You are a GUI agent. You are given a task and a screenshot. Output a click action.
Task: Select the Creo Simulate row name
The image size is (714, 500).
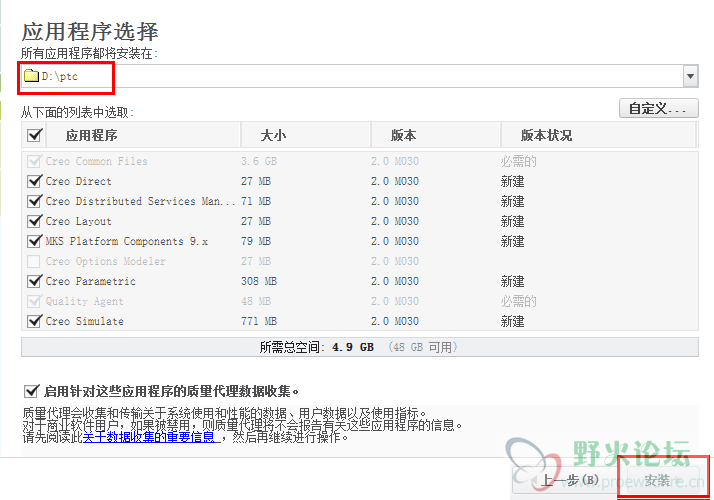[x=85, y=321]
